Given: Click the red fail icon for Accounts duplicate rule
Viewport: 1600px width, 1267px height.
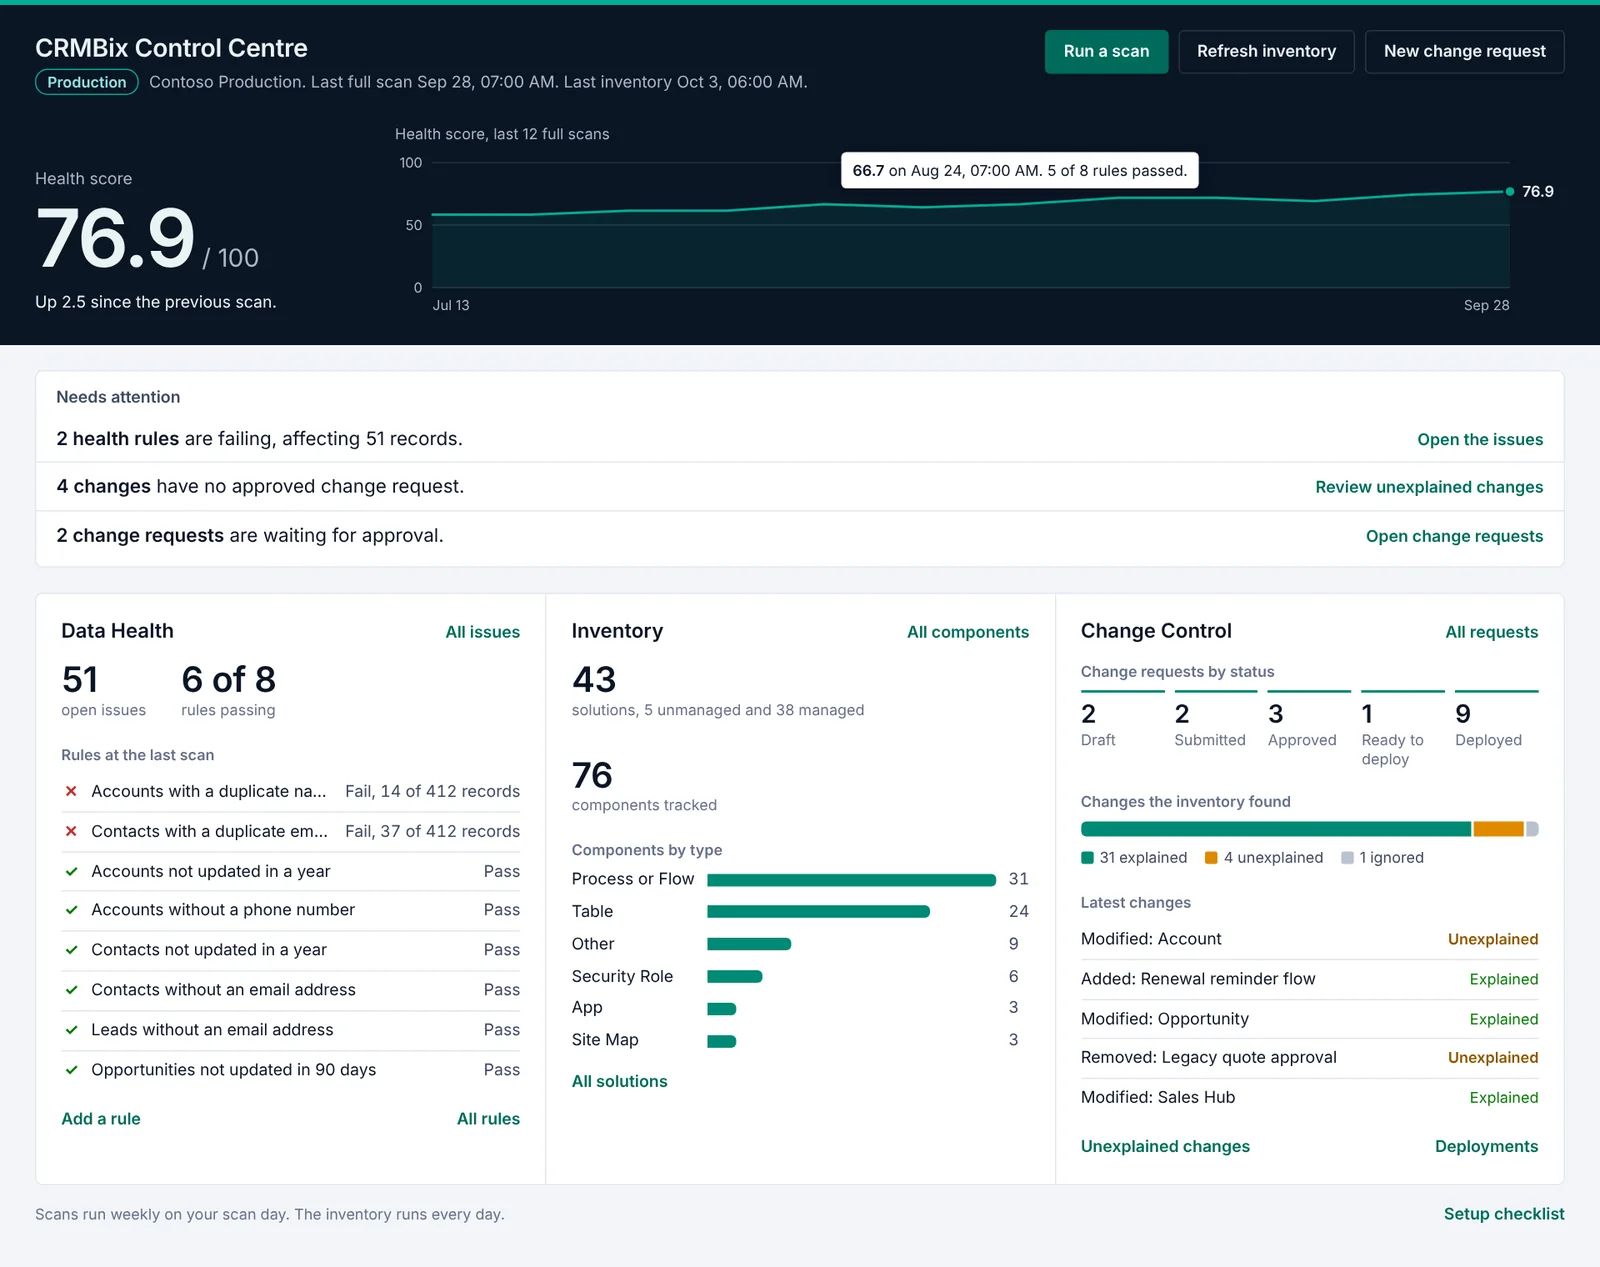Looking at the screenshot, I should 71,791.
